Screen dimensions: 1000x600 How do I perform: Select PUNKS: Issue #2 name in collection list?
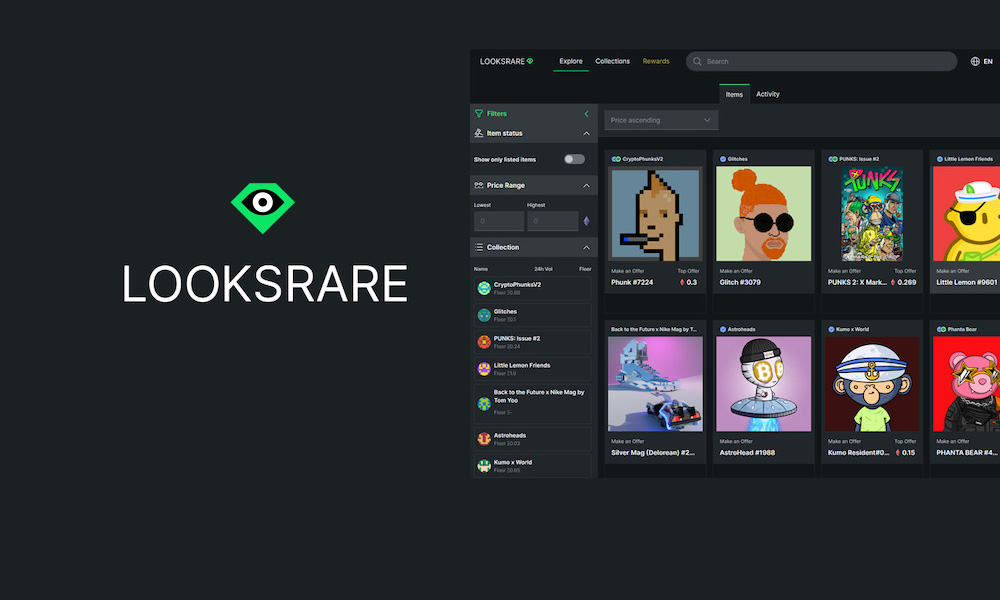pos(517,338)
